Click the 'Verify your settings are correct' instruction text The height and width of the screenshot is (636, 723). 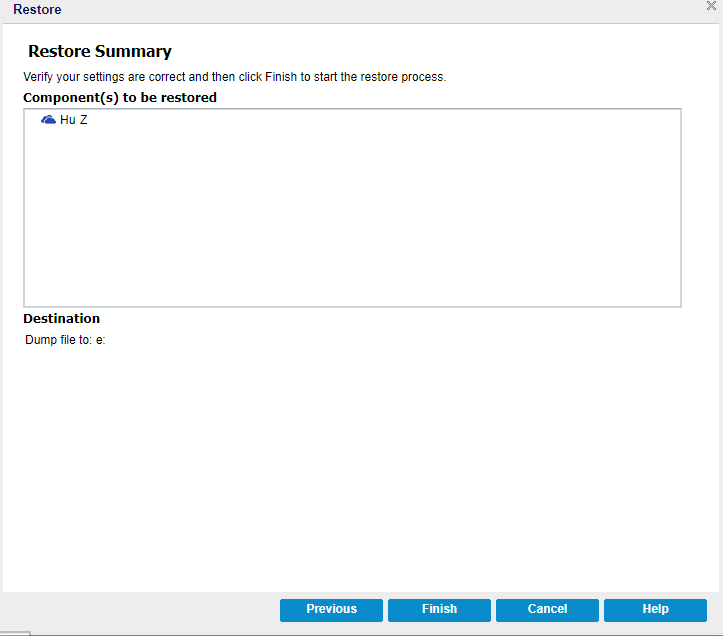pos(130,77)
